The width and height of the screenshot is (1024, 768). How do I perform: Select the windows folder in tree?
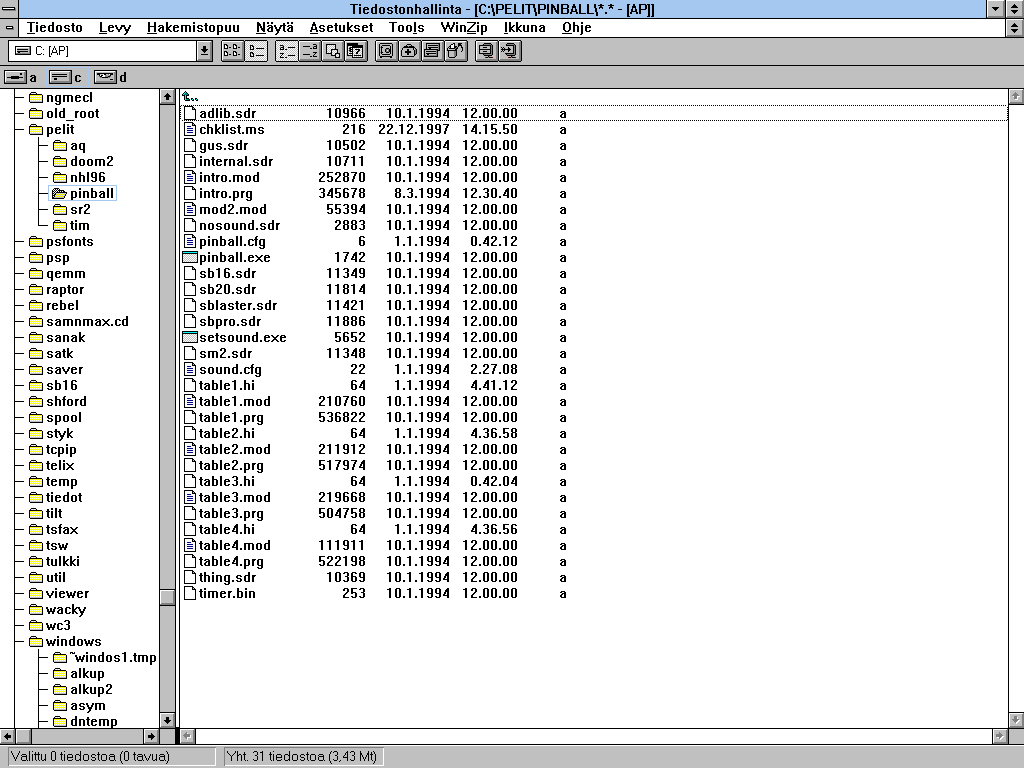pos(65,641)
